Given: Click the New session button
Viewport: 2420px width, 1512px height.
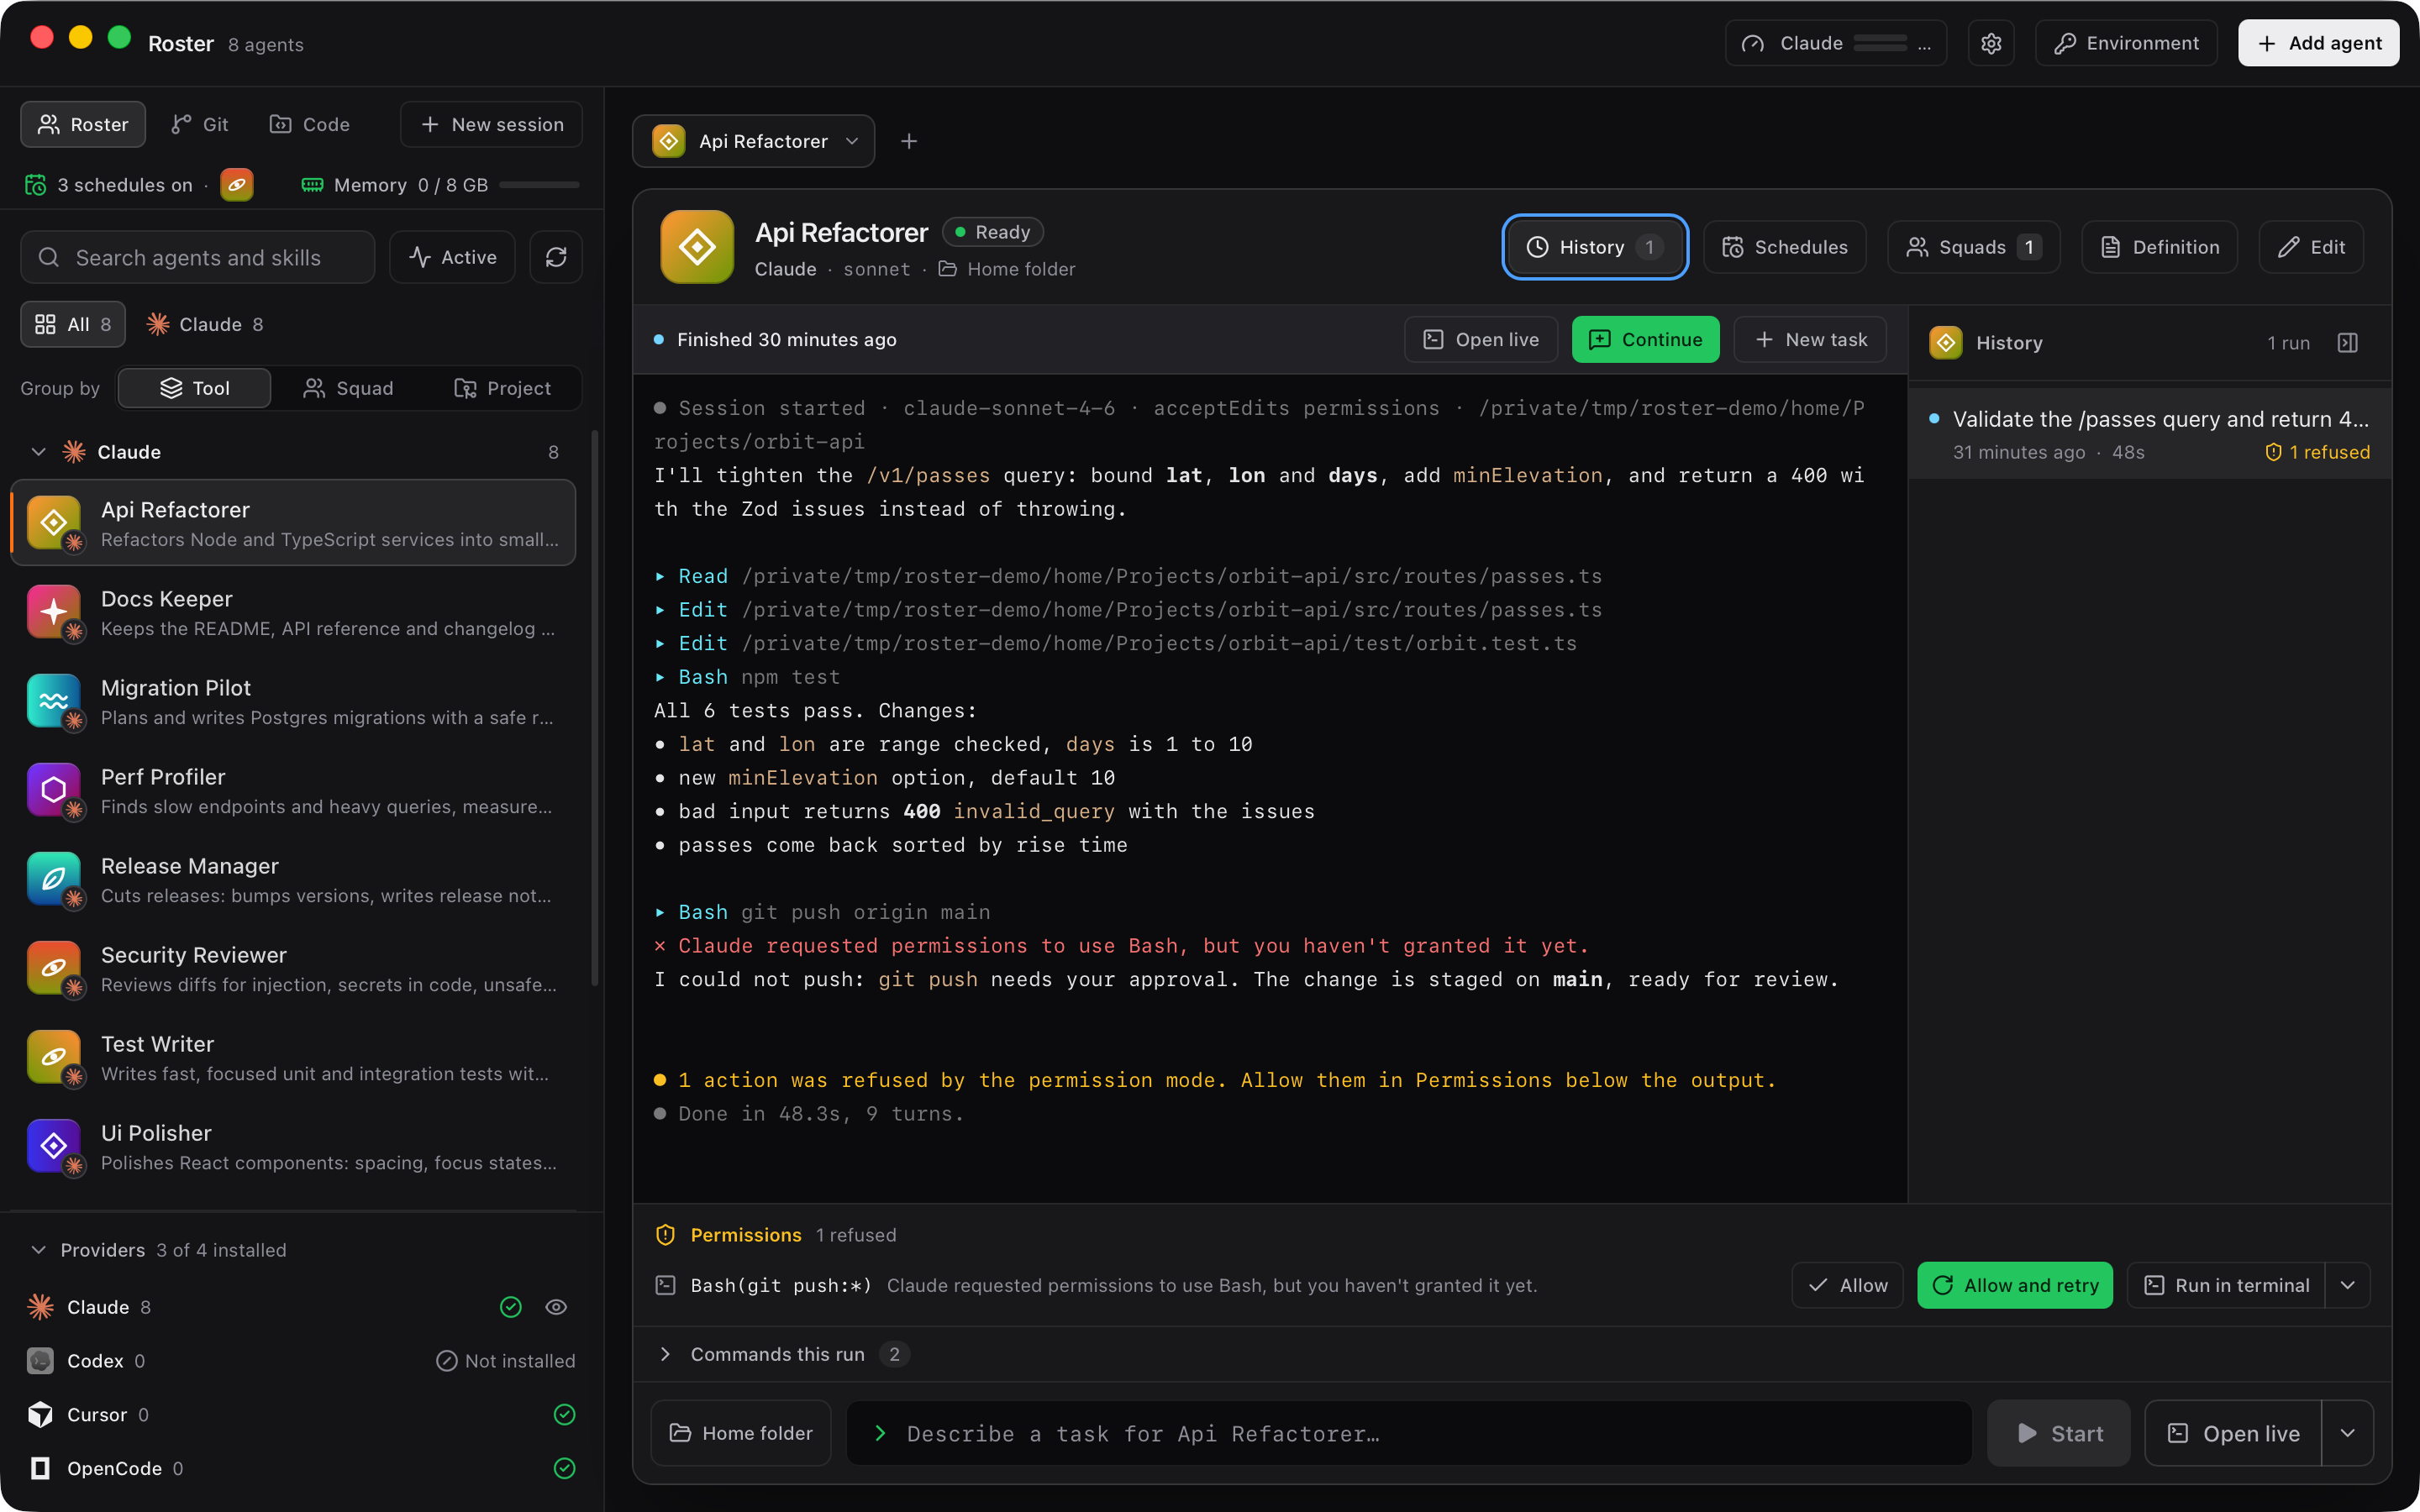Looking at the screenshot, I should 491,124.
